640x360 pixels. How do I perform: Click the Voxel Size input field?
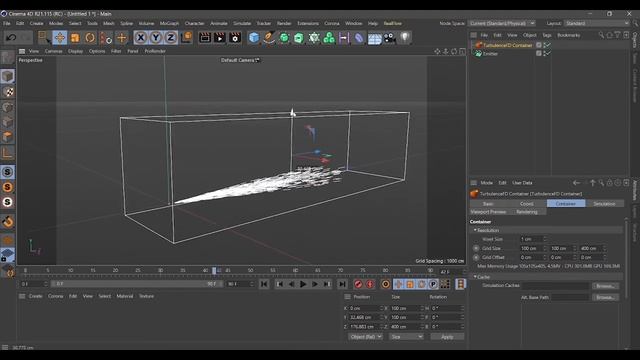coord(531,239)
